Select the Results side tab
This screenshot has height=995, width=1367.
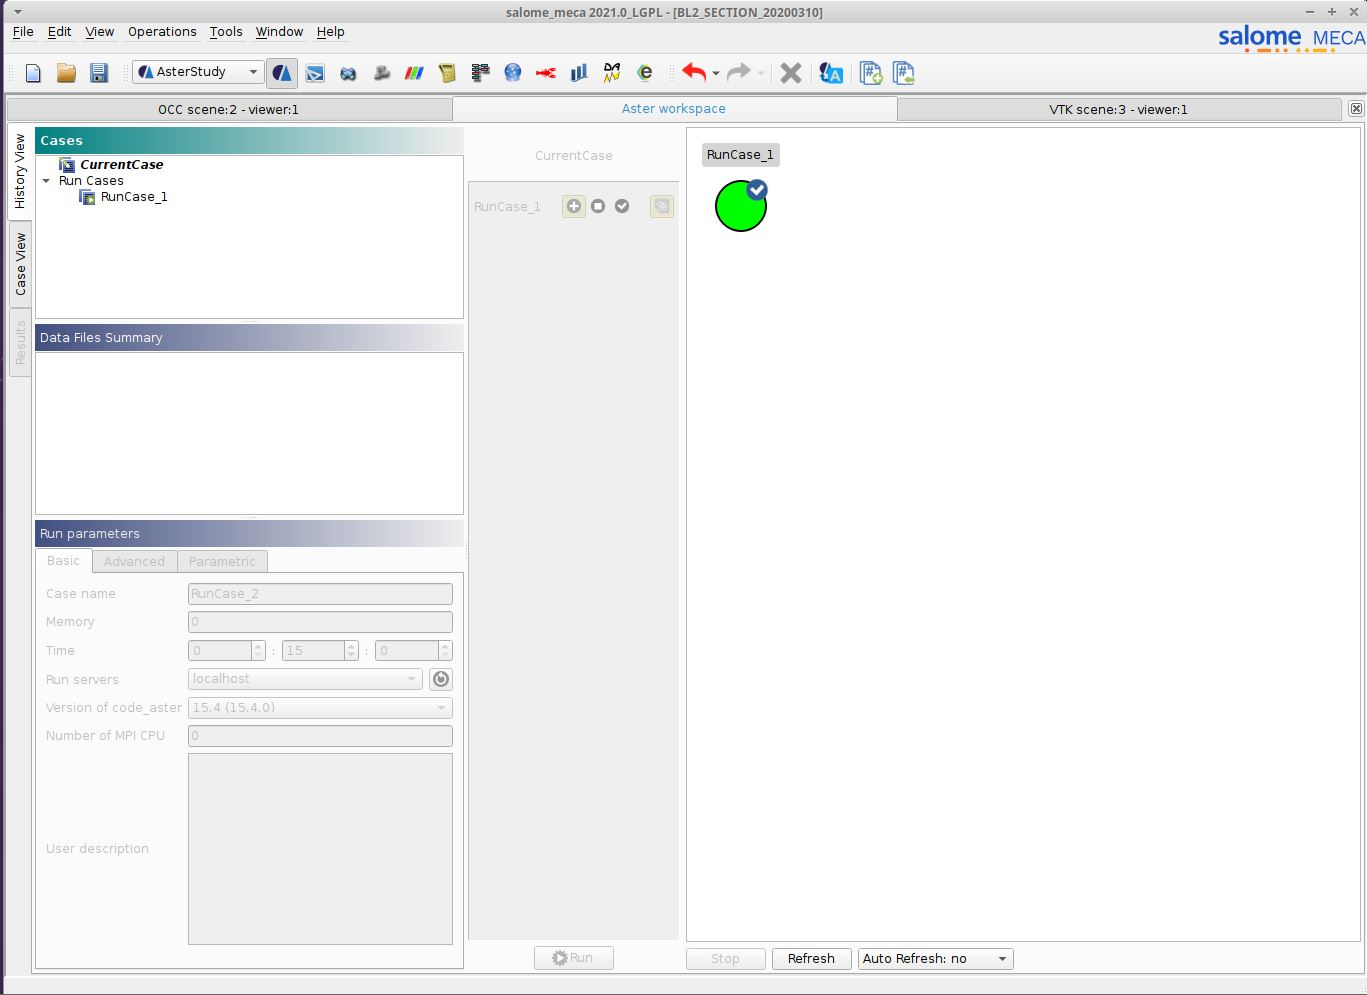20,343
